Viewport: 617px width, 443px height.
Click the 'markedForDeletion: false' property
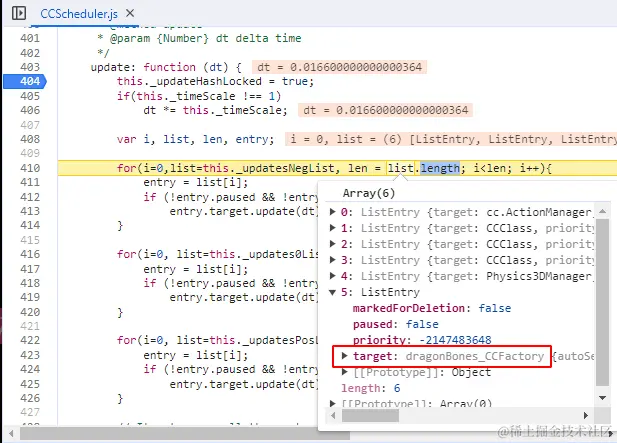click(432, 308)
